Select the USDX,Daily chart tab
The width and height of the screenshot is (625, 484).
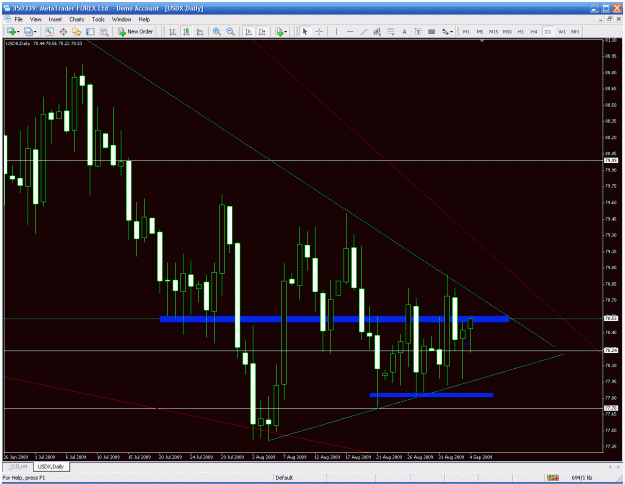pyautogui.click(x=51, y=466)
